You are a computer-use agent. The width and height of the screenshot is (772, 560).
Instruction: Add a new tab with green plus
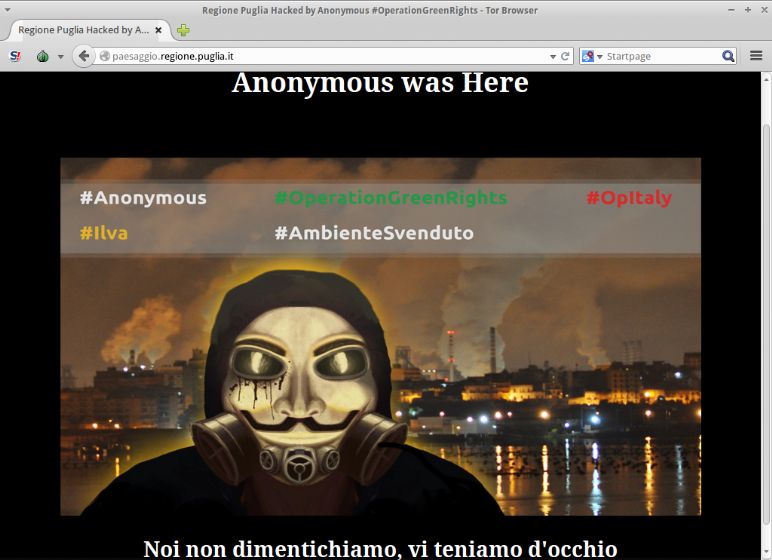point(183,31)
